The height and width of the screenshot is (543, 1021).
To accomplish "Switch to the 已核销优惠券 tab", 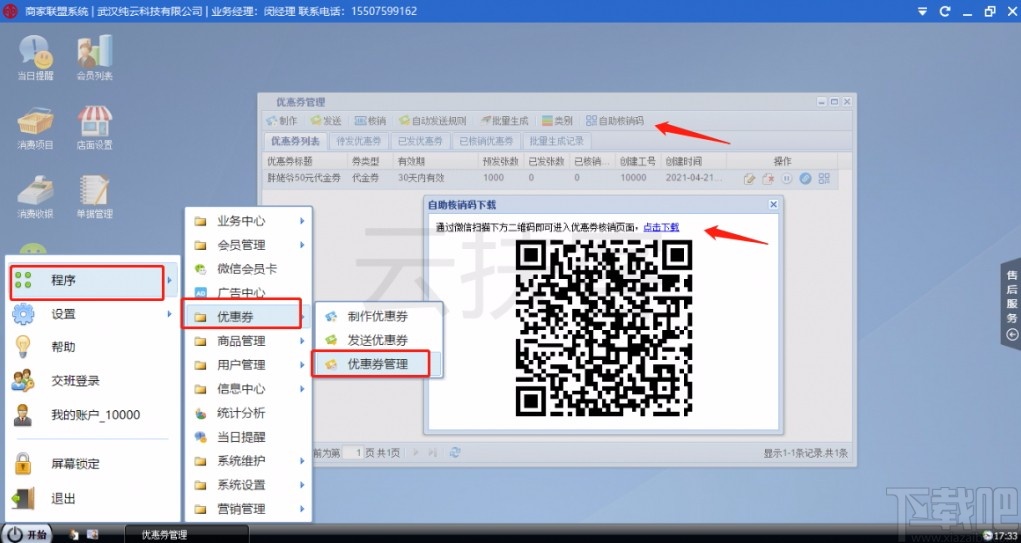I will point(486,141).
